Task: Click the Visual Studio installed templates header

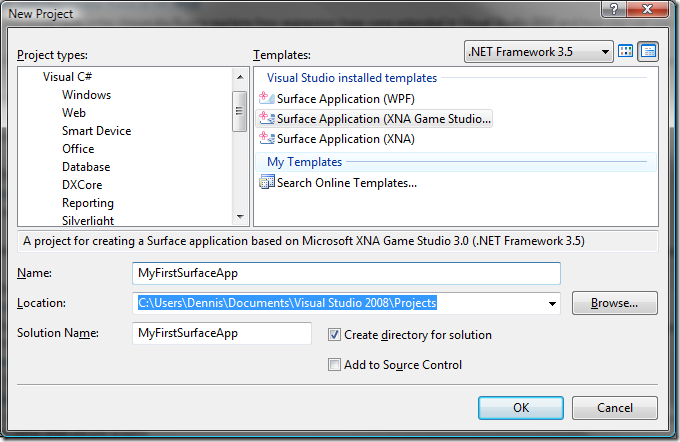Action: pyautogui.click(x=352, y=78)
